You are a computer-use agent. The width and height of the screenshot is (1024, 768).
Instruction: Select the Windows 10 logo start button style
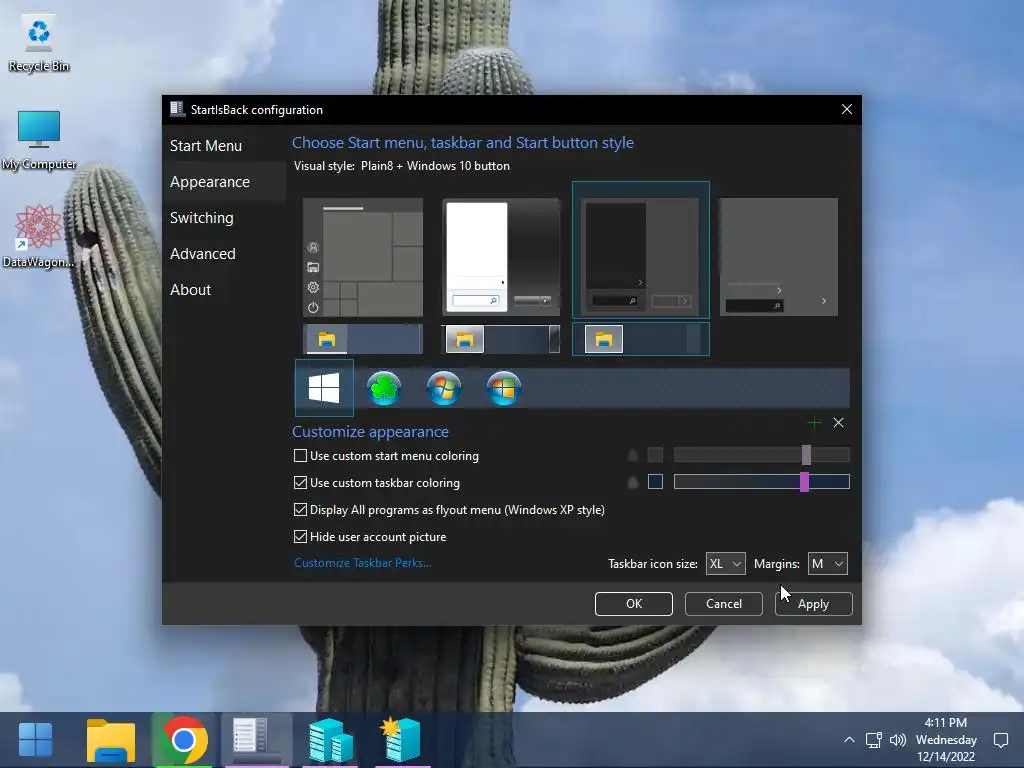pos(324,388)
